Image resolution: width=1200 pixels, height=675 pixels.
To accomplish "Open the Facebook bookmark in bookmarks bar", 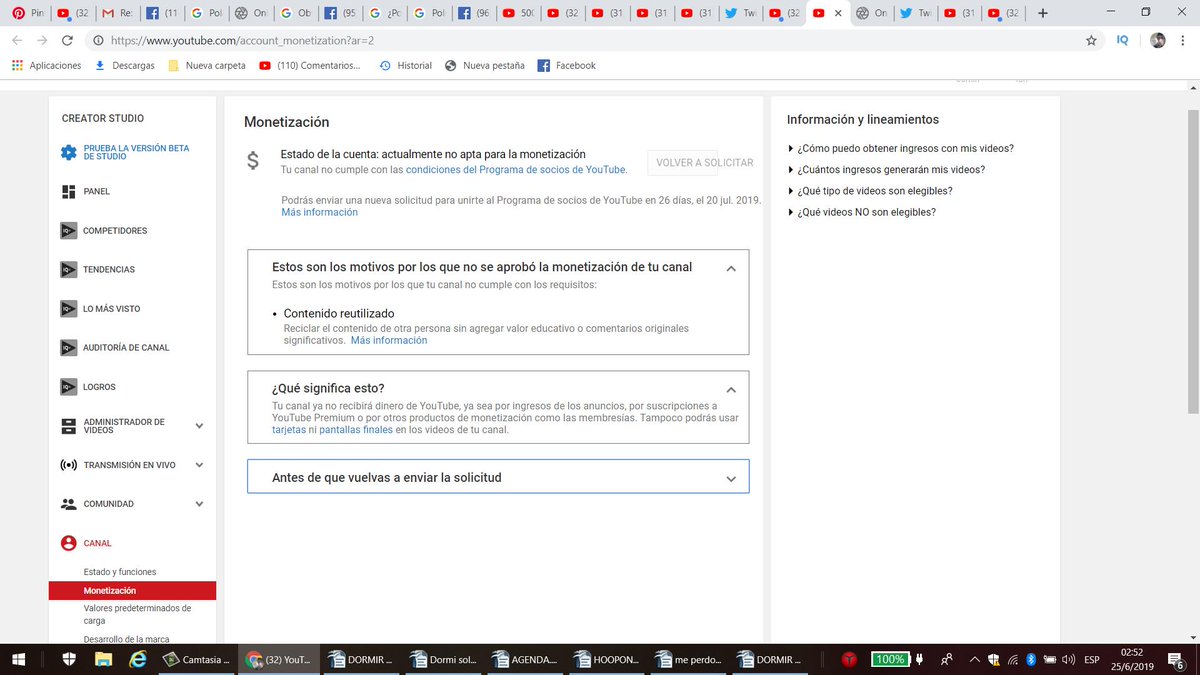I will pos(566,65).
